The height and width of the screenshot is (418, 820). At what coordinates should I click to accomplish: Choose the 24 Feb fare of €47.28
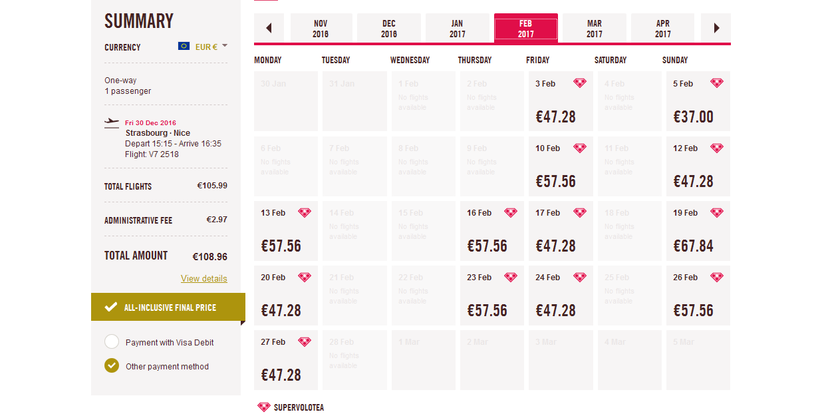tap(559, 297)
